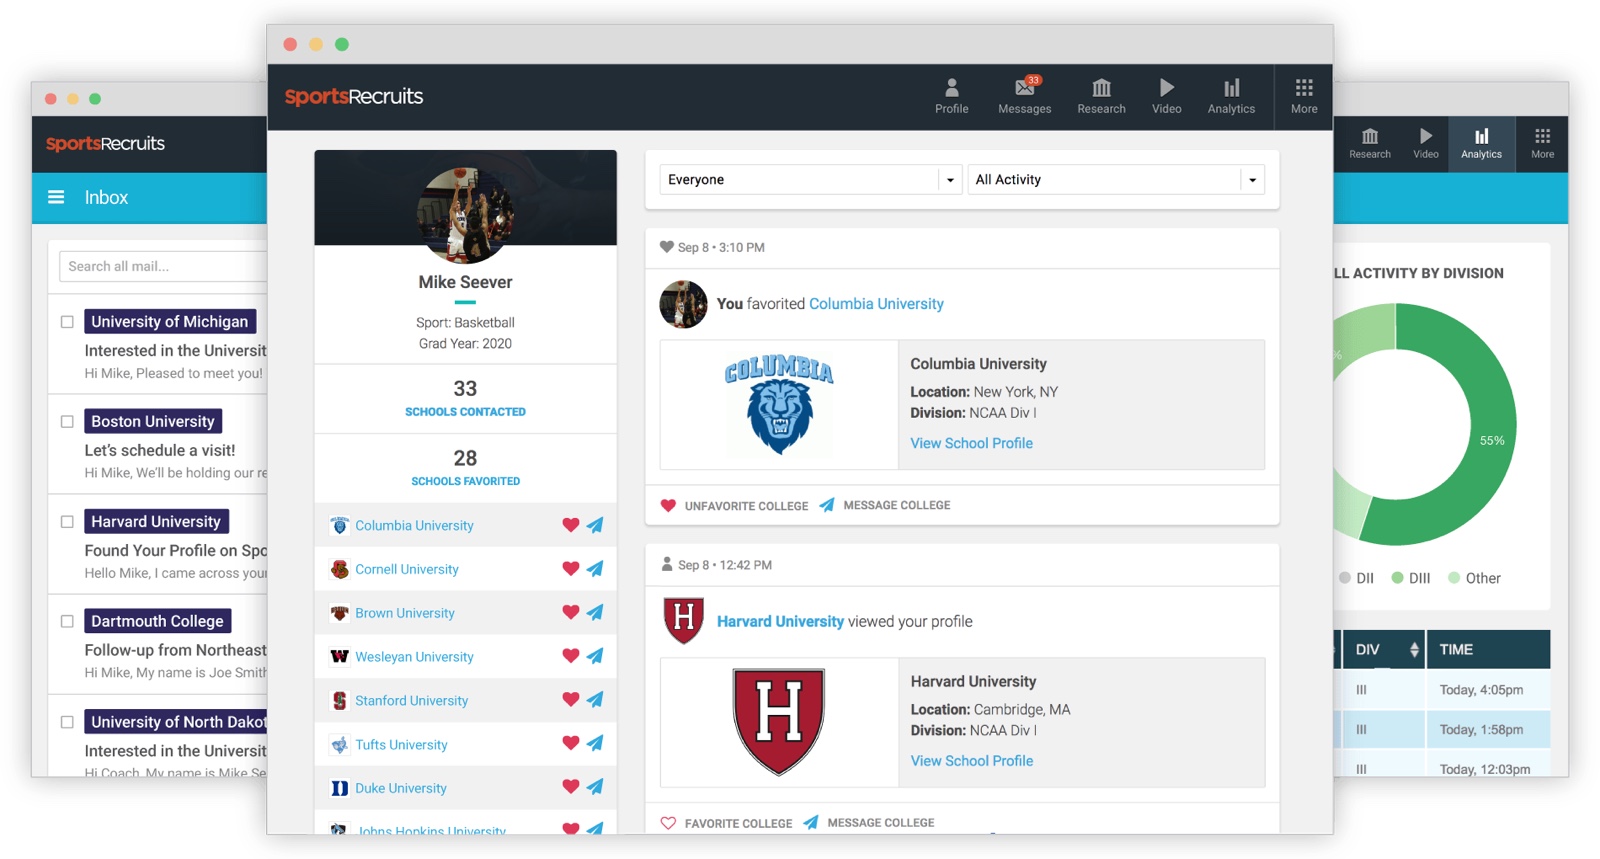Viewport: 1600px width, 859px height.
Task: Open the Profile icon in the top navigation
Action: click(x=951, y=97)
